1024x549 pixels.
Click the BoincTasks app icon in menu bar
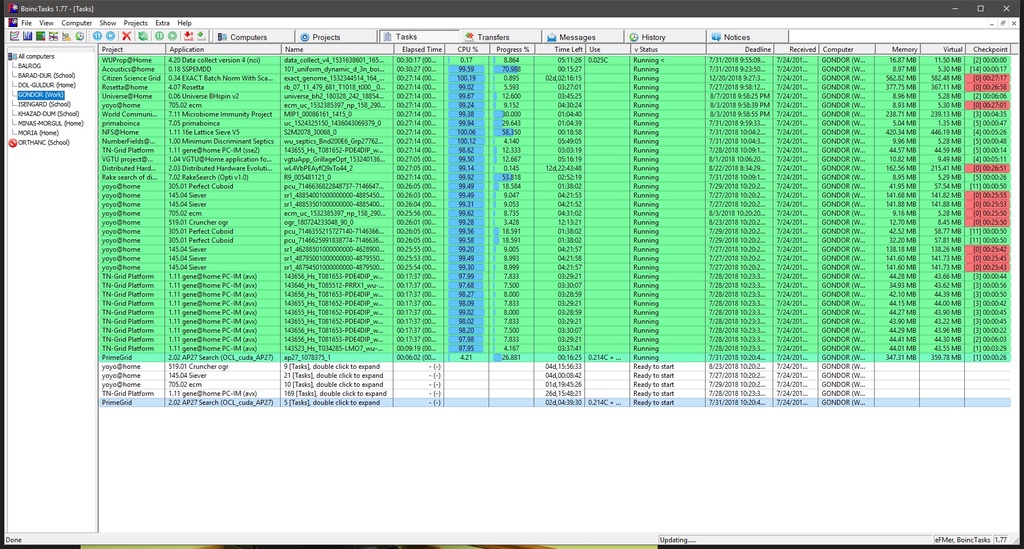(x=12, y=23)
